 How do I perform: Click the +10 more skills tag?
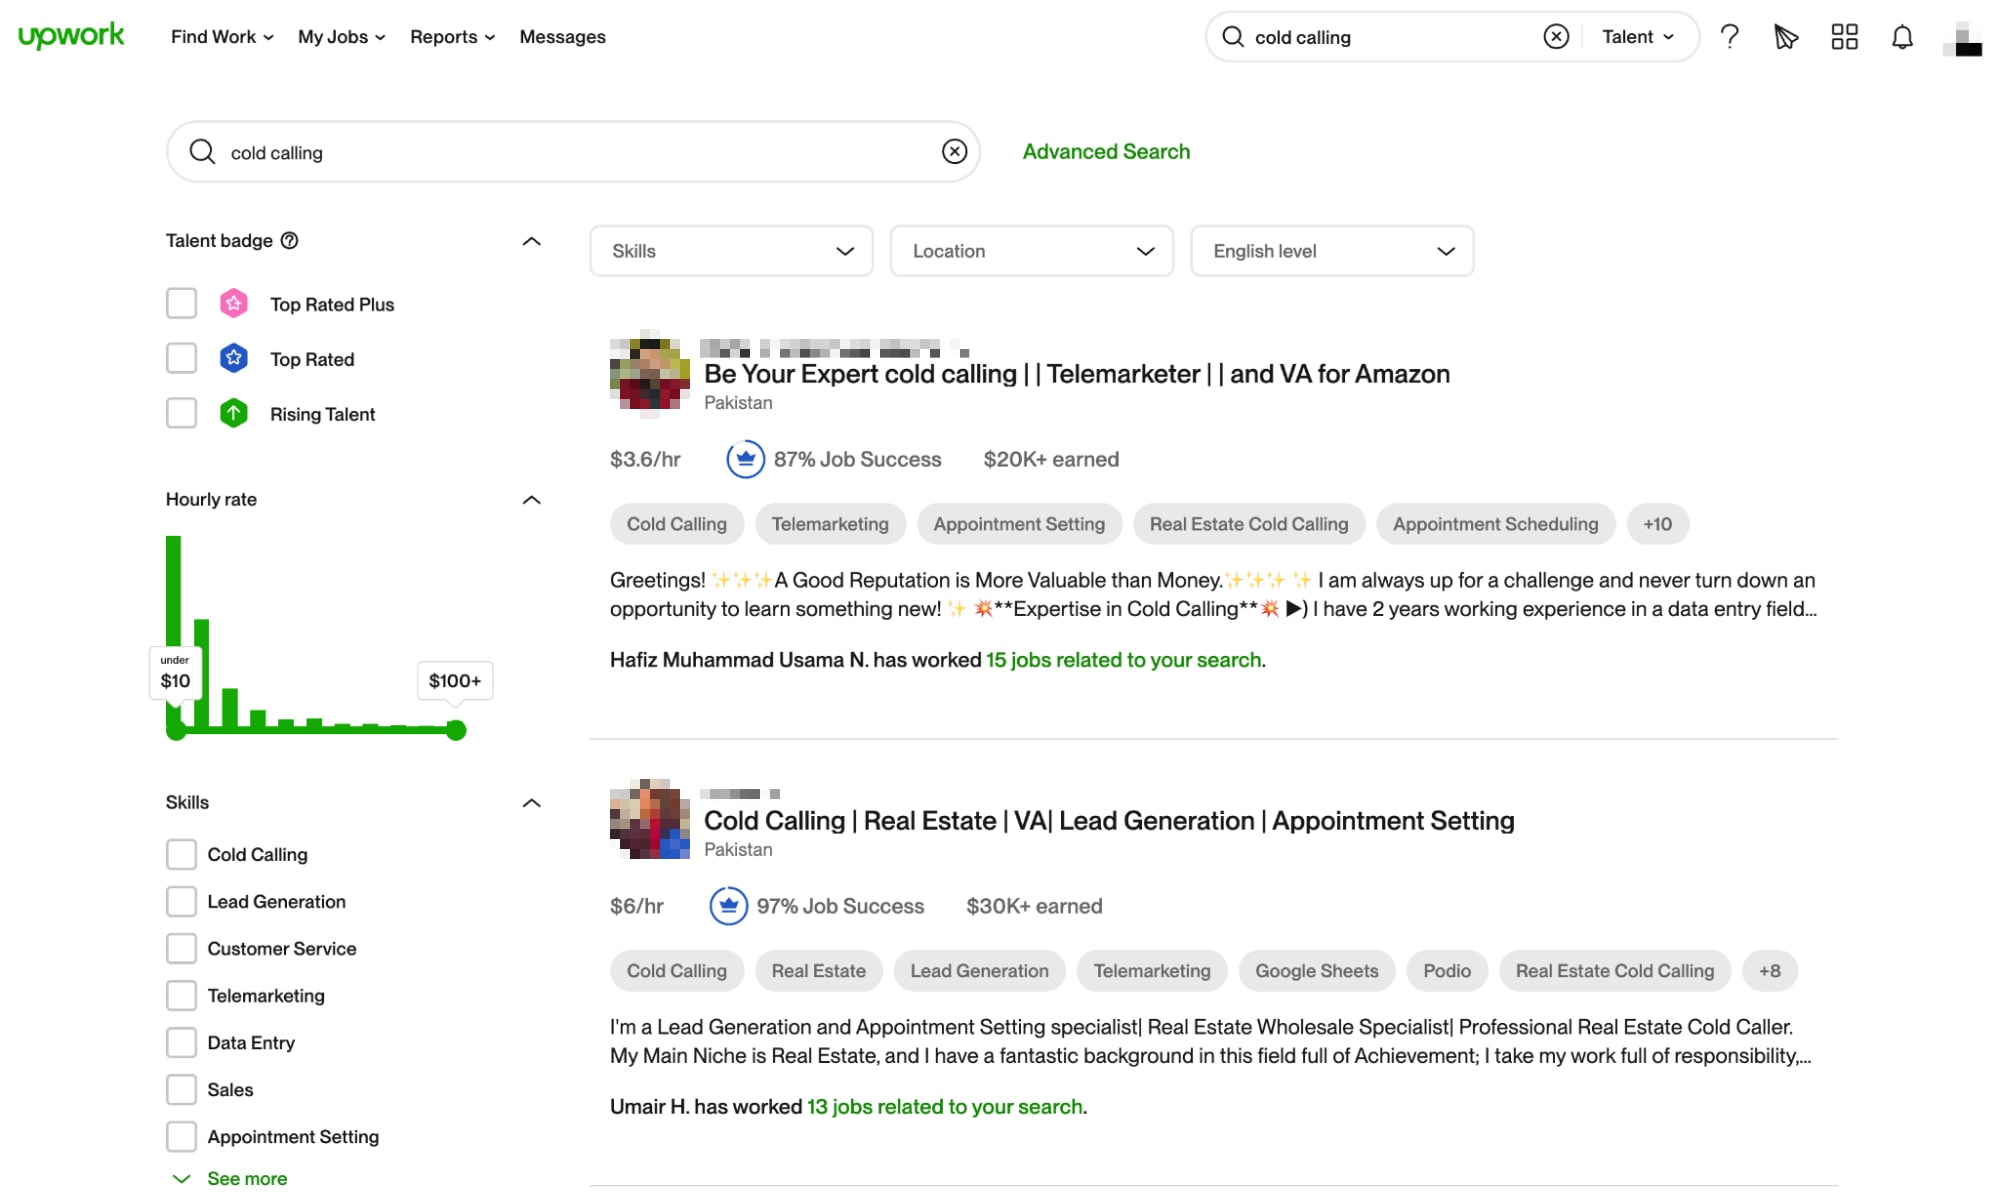[1657, 524]
